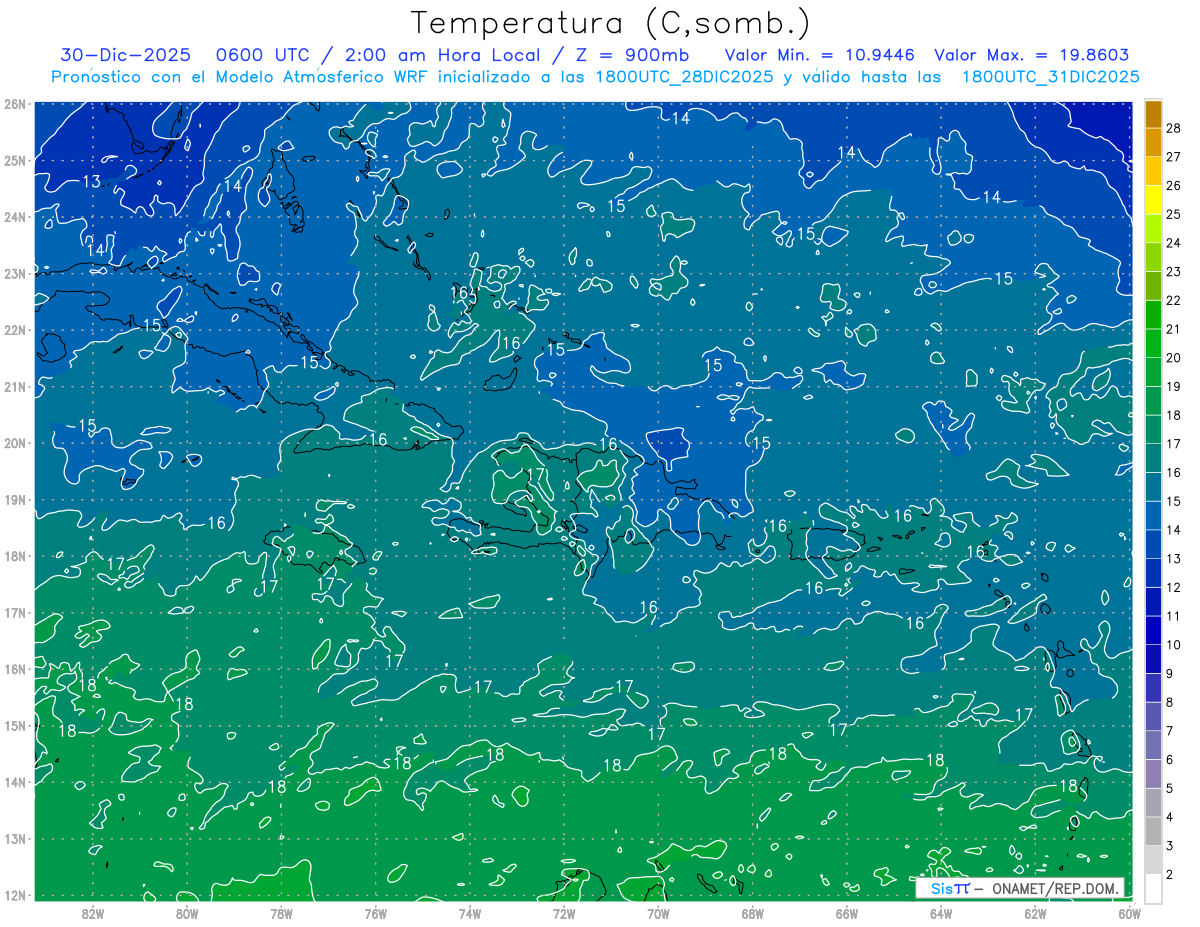Click longitude axis label "62W"
This screenshot has height=927, width=1200.
pyautogui.click(x=1036, y=913)
